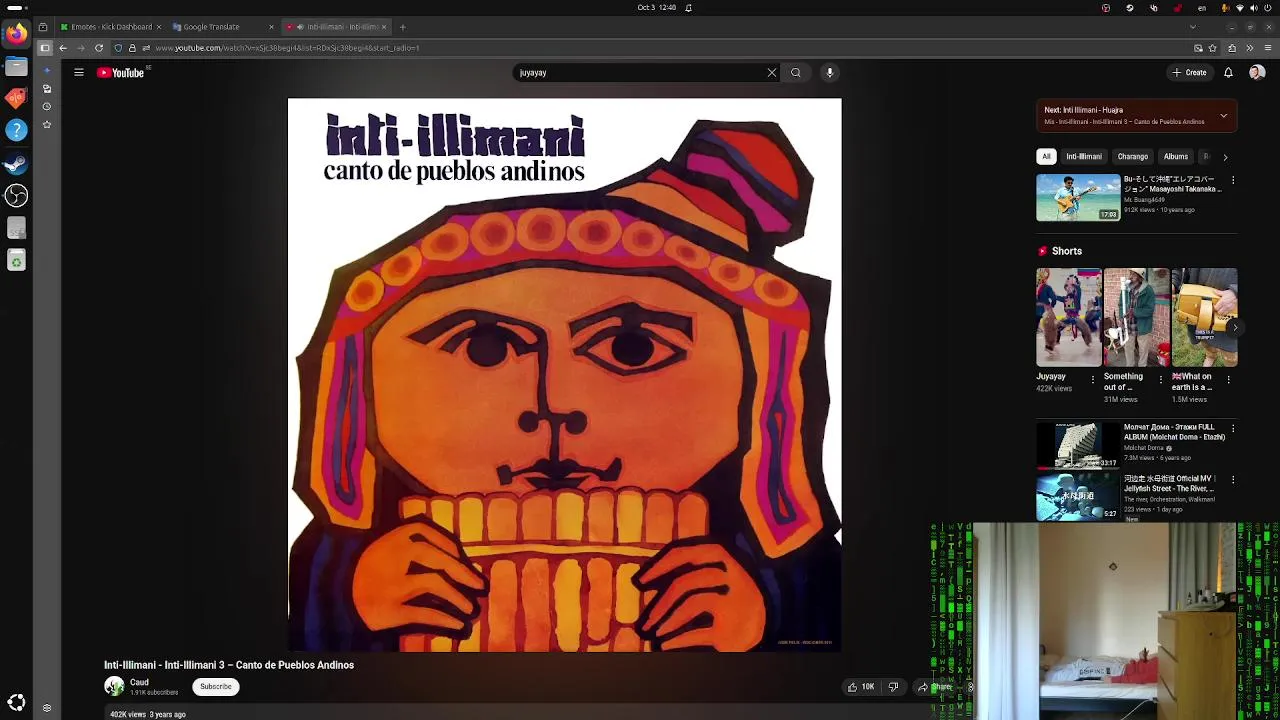Open the sidebar bookmarks star icon
Image resolution: width=1280 pixels, height=720 pixels.
pyautogui.click(x=47, y=124)
